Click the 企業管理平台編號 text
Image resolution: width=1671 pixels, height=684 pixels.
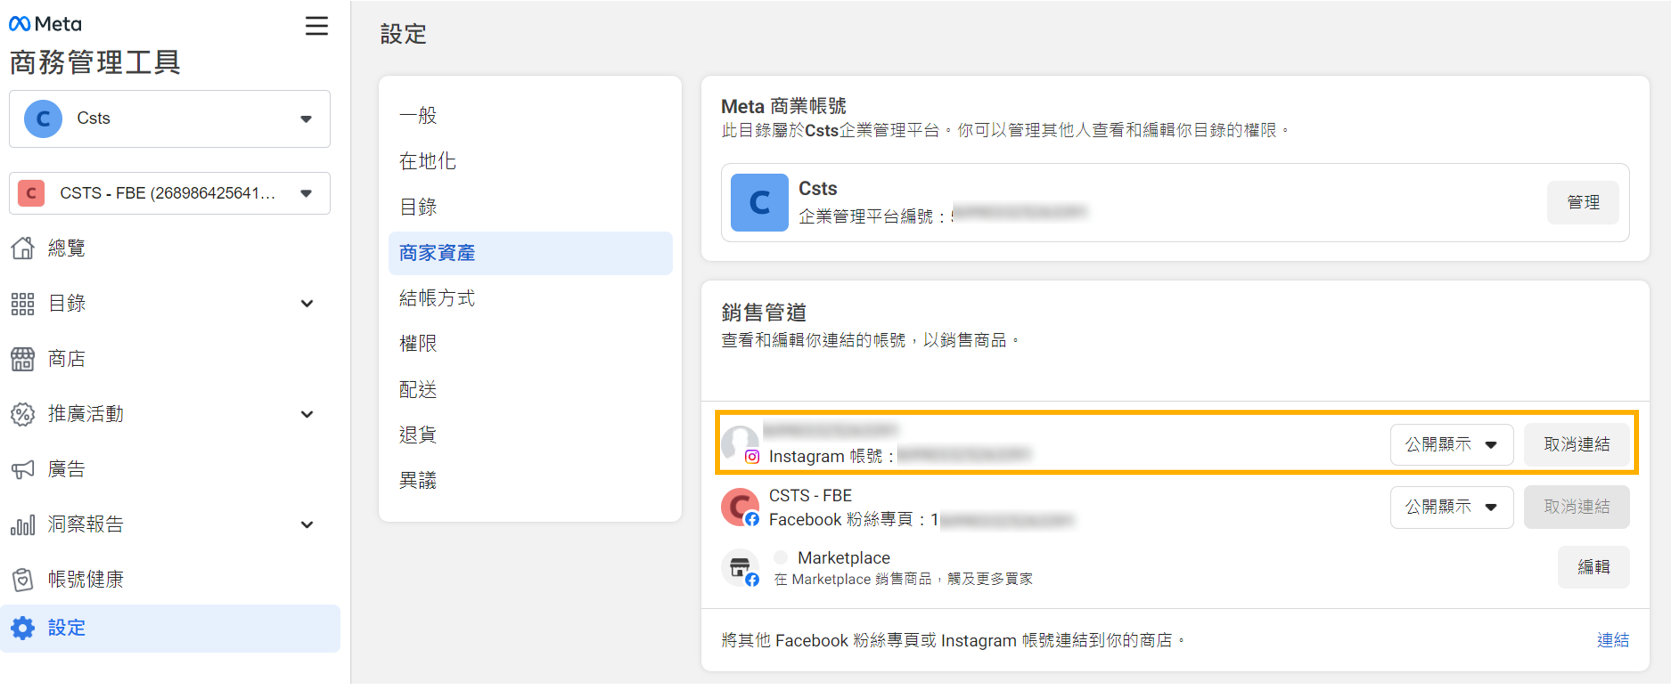(872, 216)
